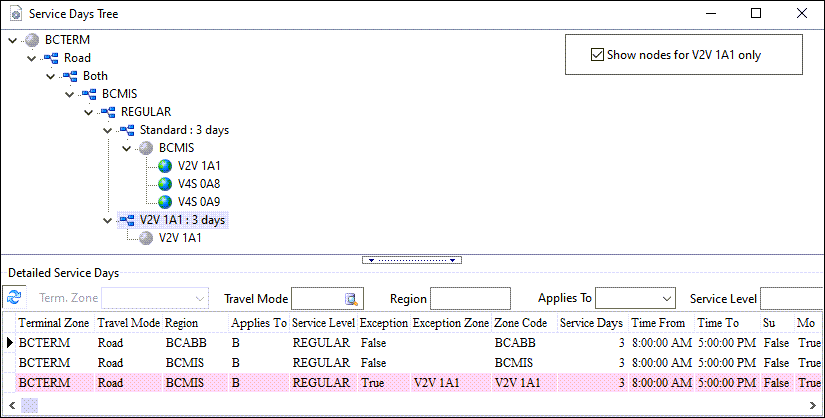Click the globe icon beside V4S 0A9
Image resolution: width=825 pixels, height=418 pixels.
[165, 202]
